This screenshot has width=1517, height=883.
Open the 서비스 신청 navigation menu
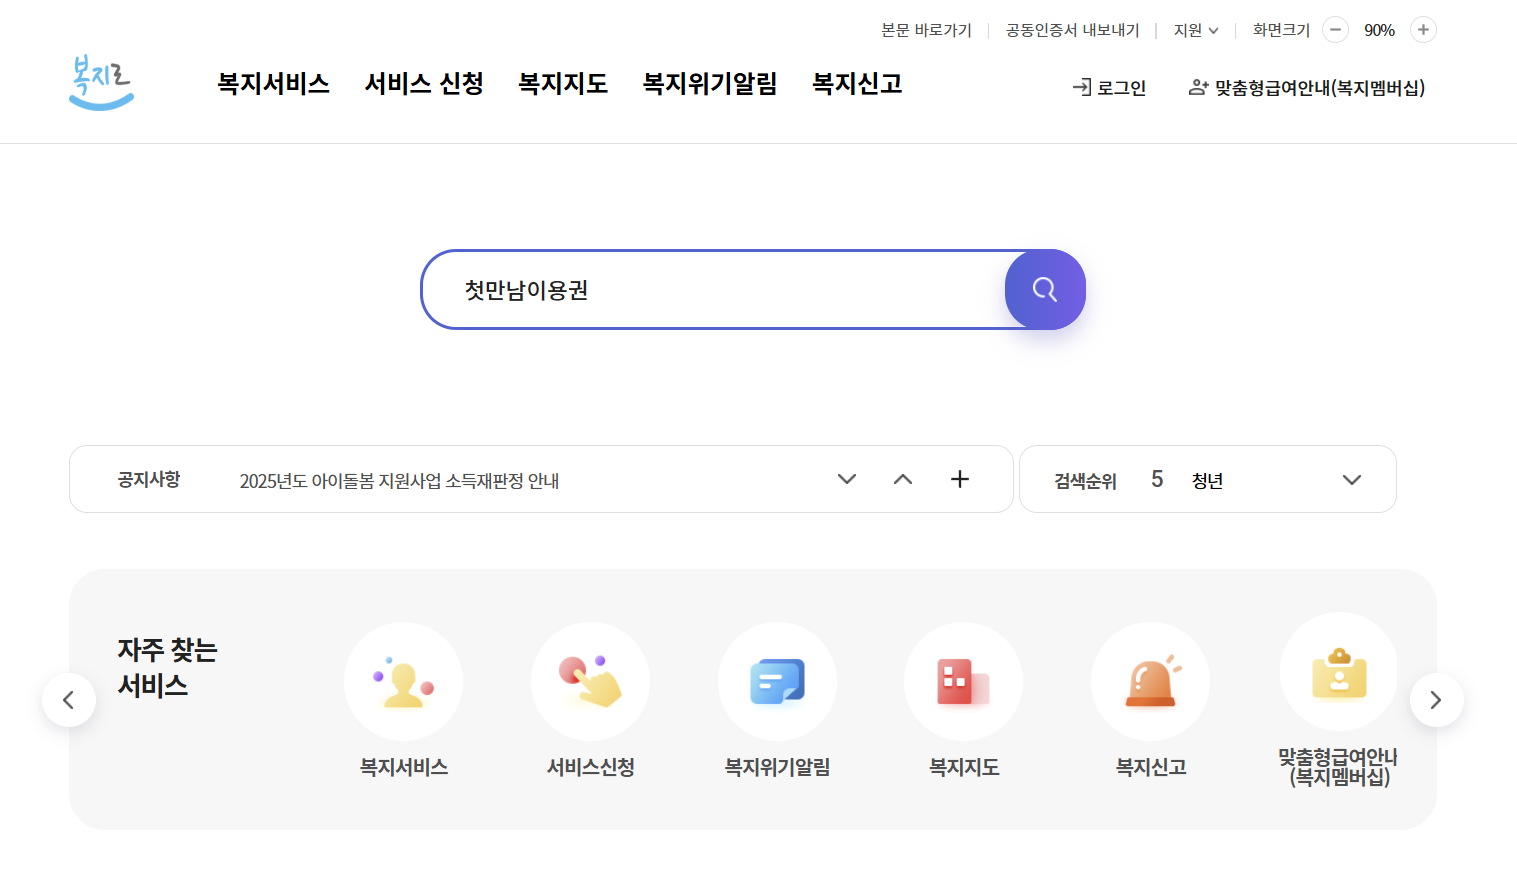point(423,84)
